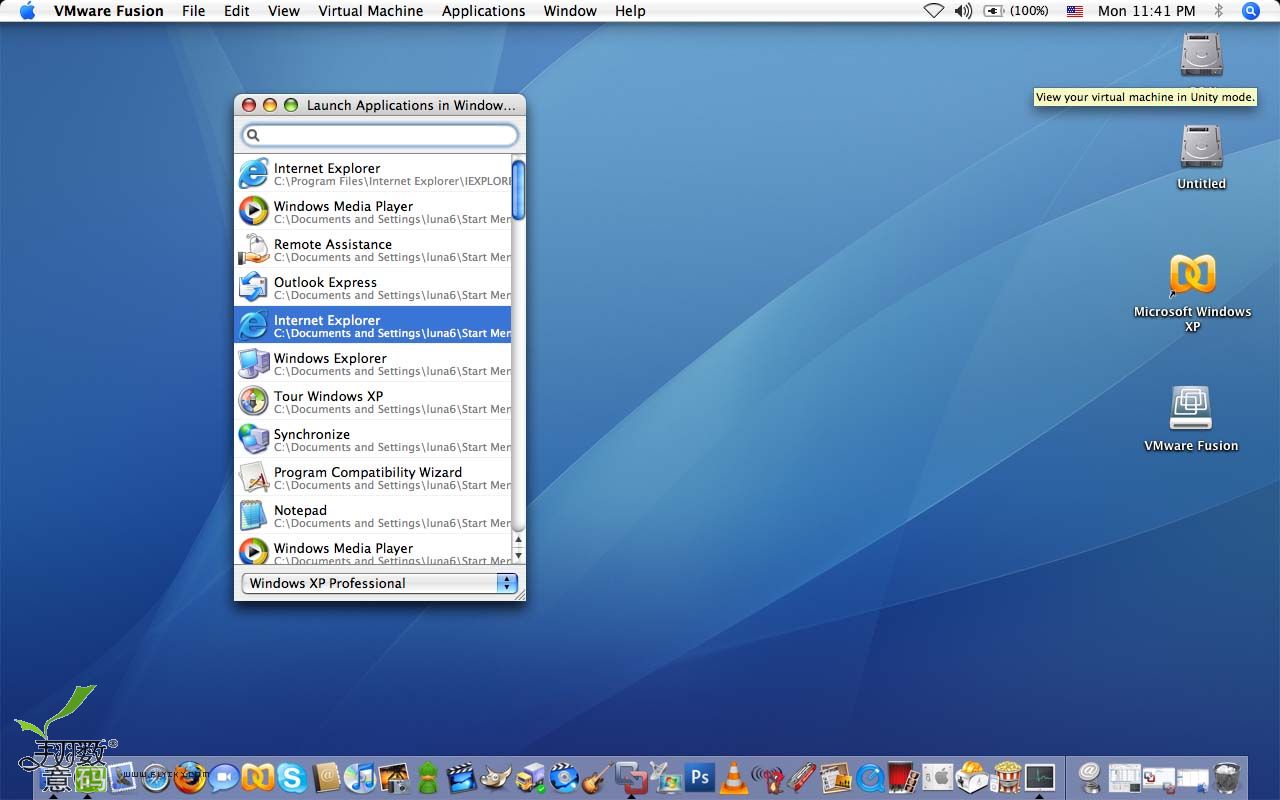Click the application search field
The height and width of the screenshot is (800, 1280).
pyautogui.click(x=380, y=135)
